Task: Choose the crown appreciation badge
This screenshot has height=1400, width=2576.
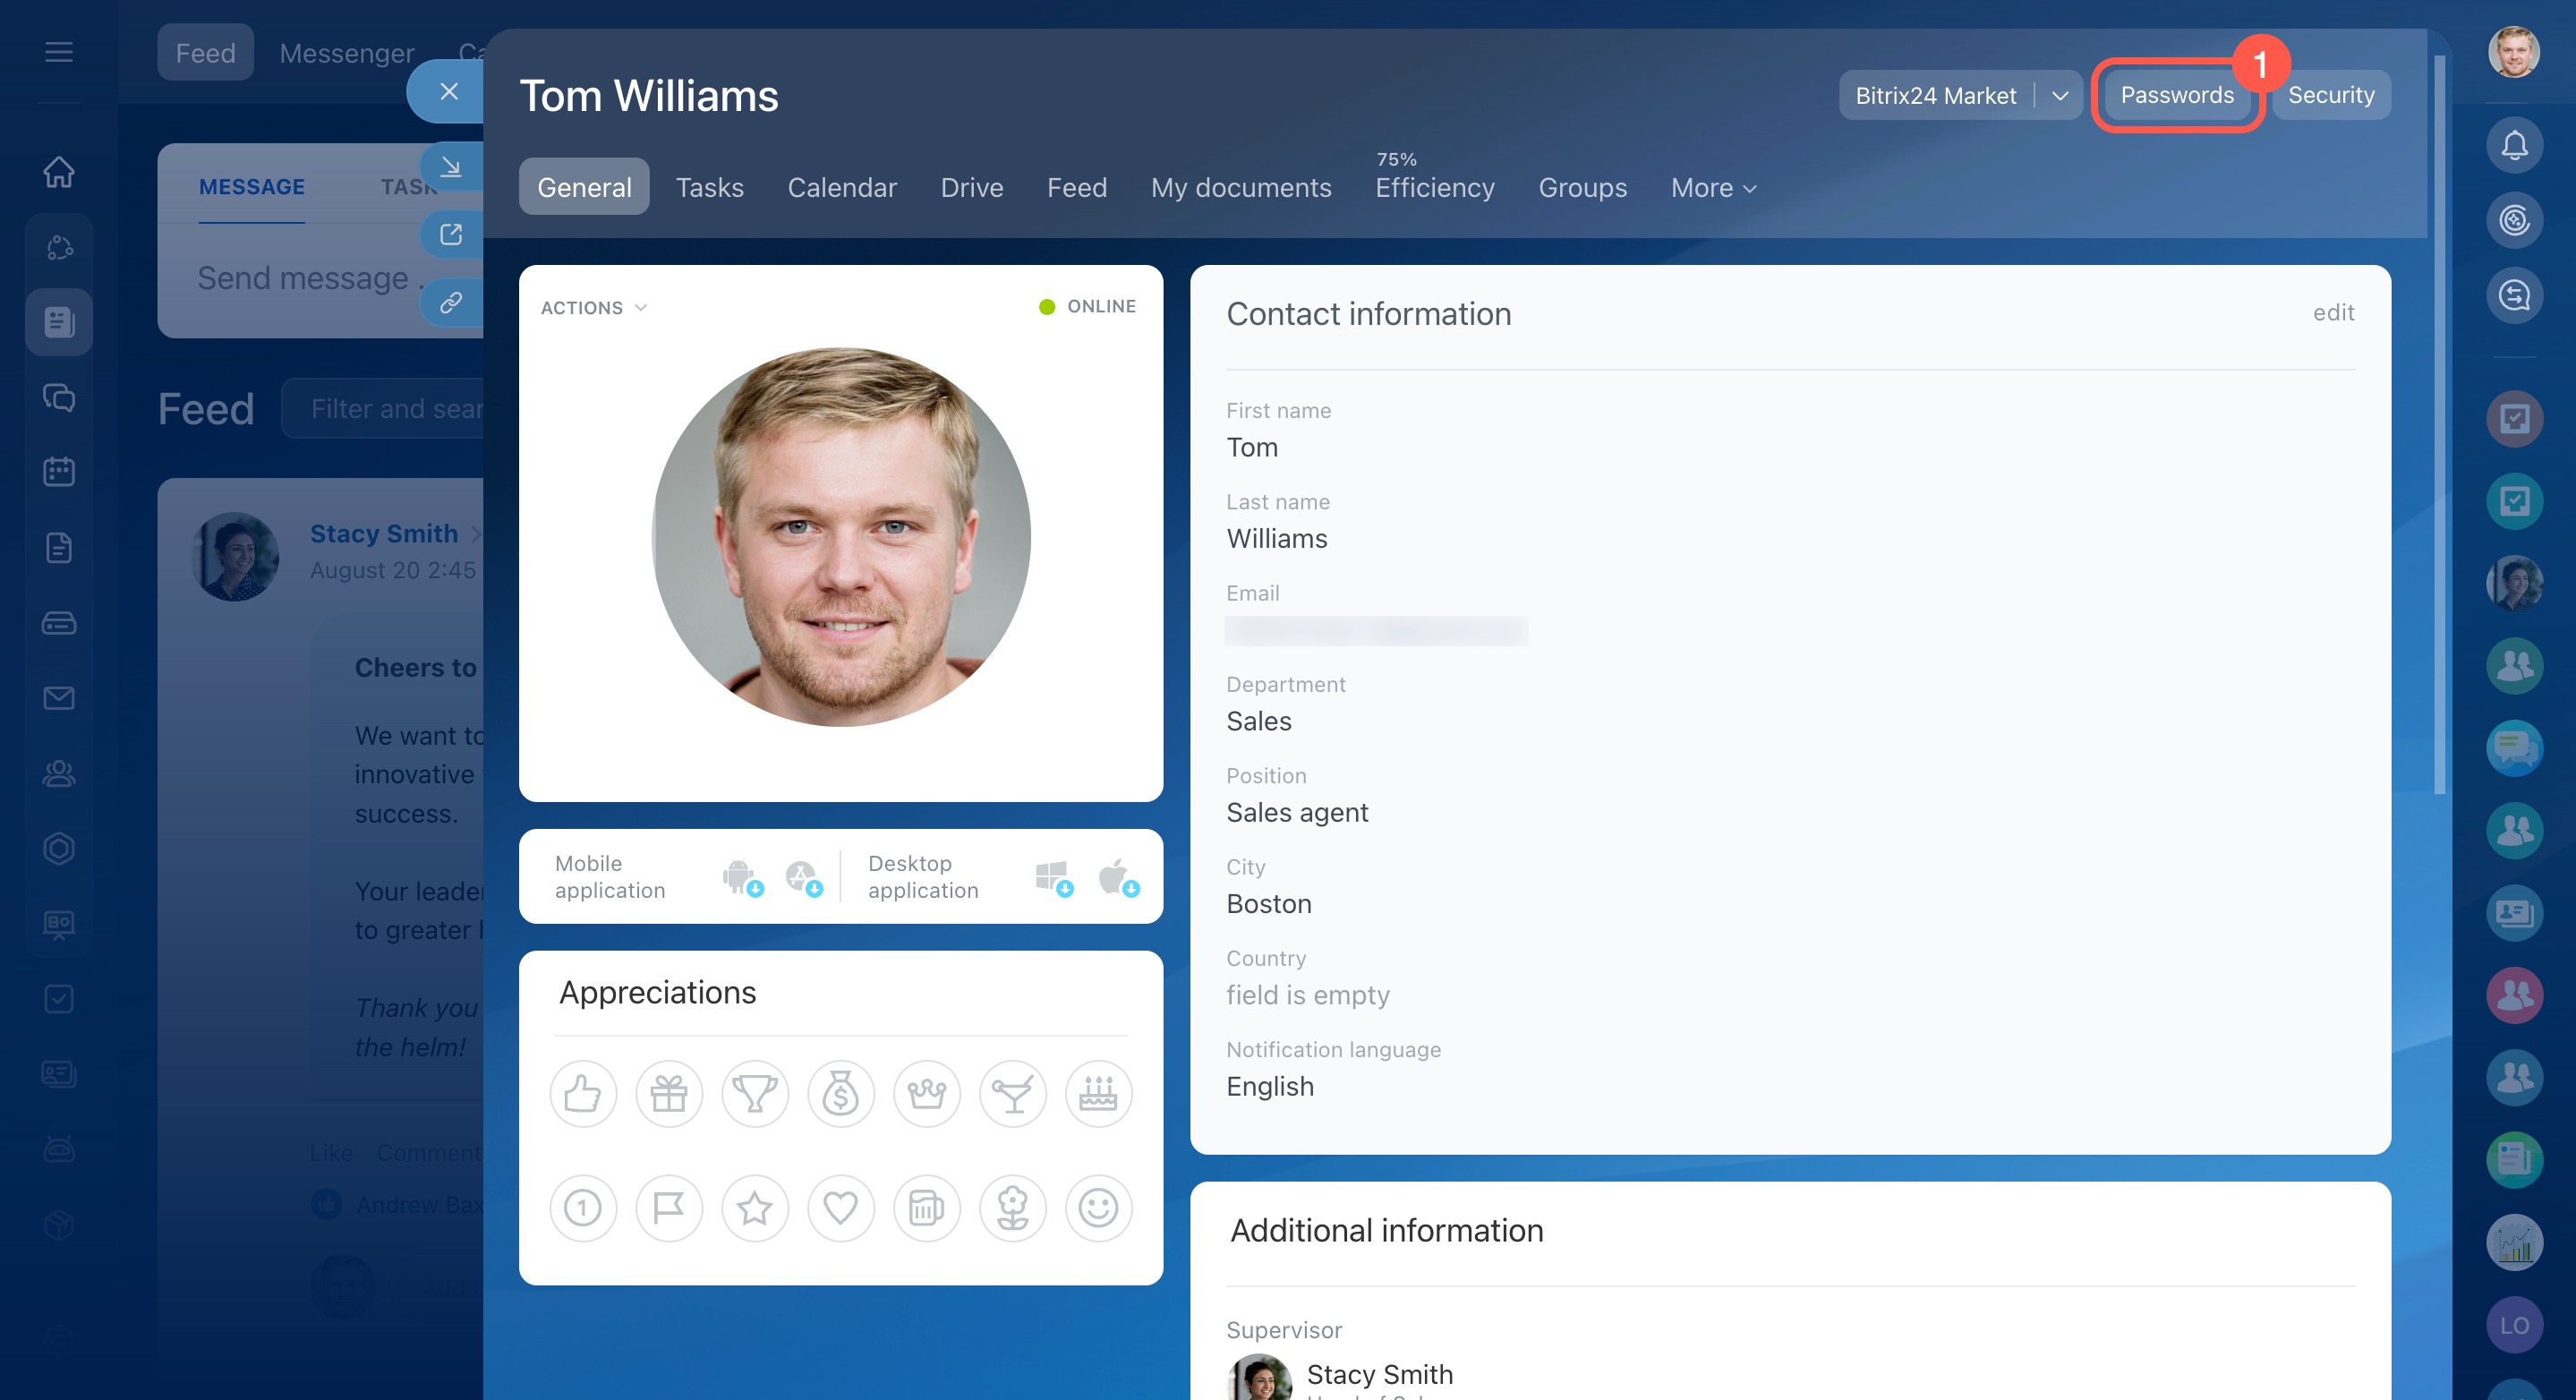Action: (x=926, y=1094)
